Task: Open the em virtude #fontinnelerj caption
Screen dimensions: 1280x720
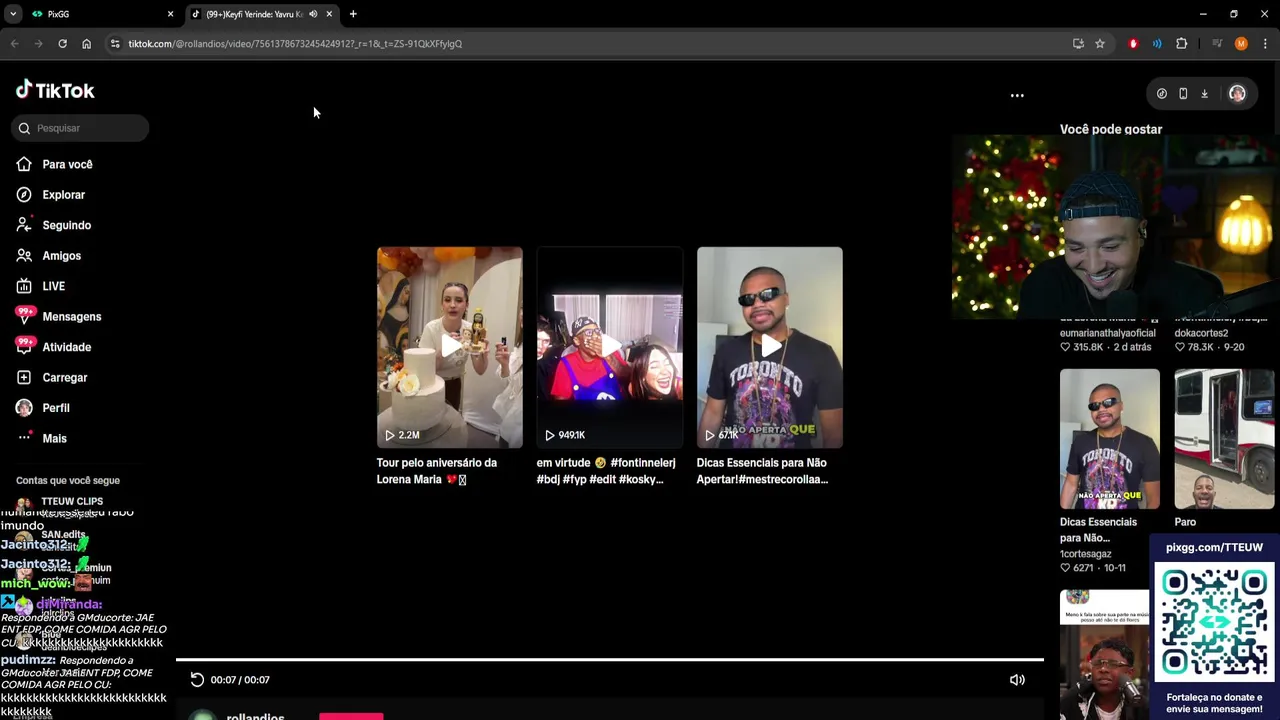Action: (x=606, y=471)
